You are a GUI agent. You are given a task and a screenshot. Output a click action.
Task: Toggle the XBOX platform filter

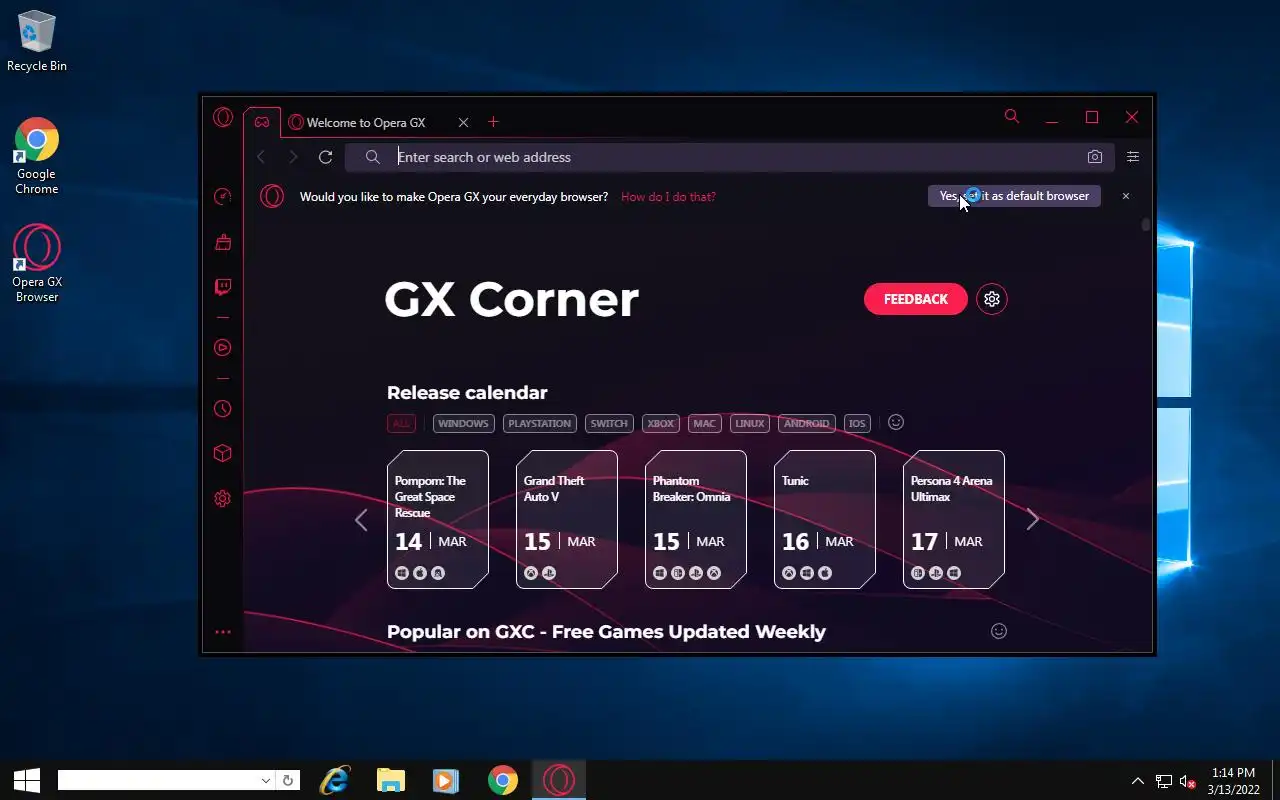661,423
